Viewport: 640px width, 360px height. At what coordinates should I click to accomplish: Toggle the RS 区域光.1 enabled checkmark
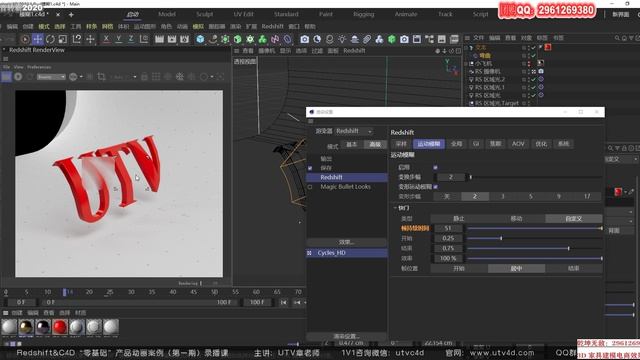[533, 87]
